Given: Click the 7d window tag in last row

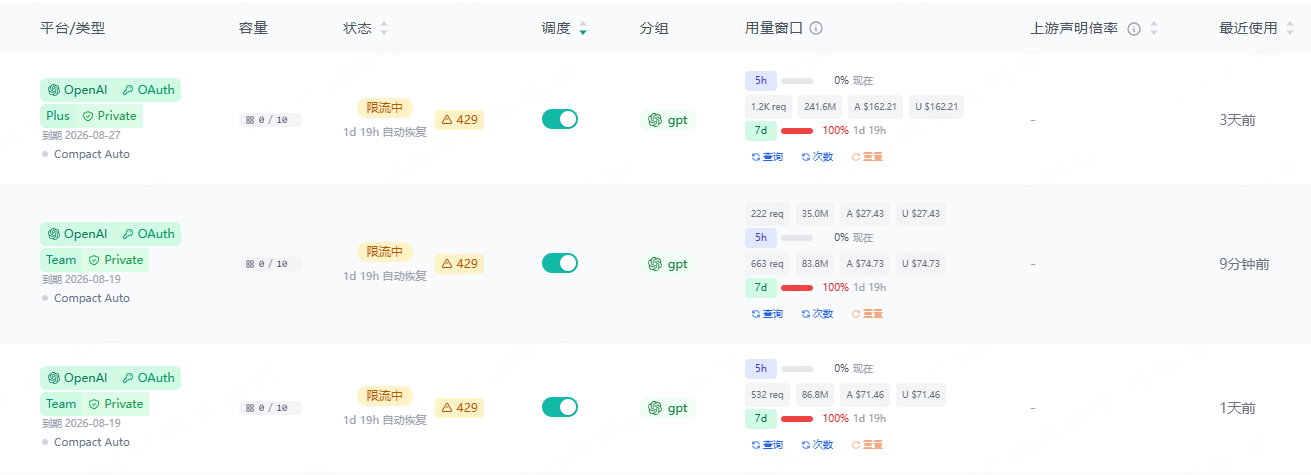Looking at the screenshot, I should point(761,419).
